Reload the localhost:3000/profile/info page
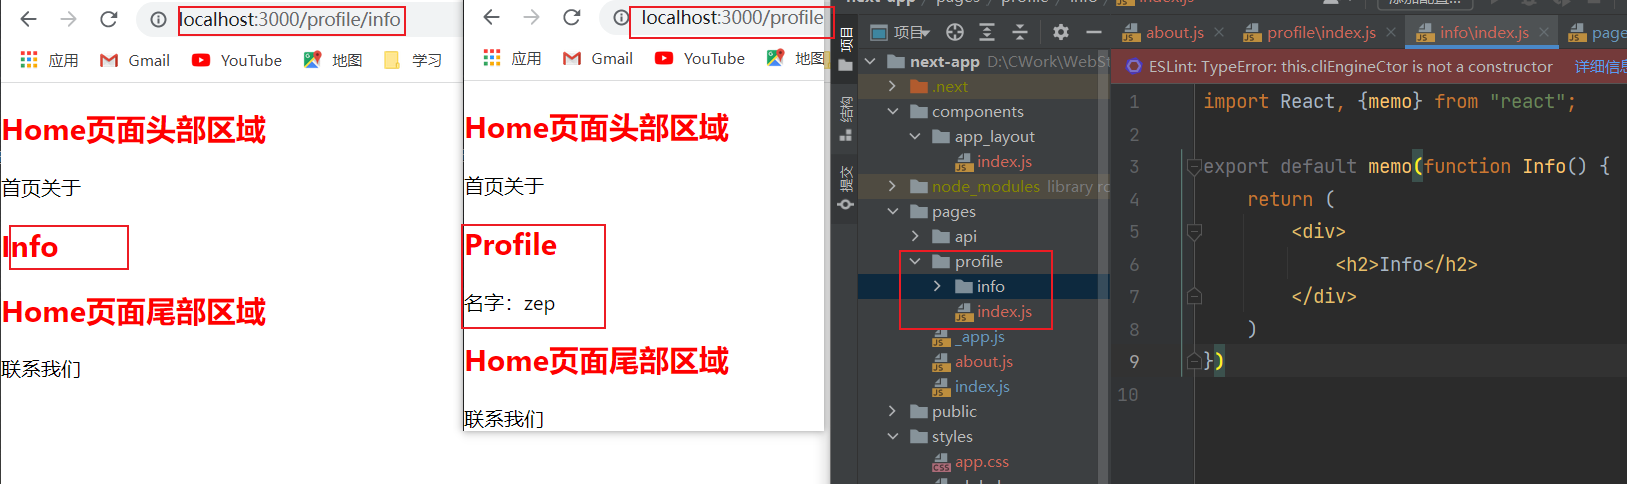The width and height of the screenshot is (1627, 484). point(109,19)
